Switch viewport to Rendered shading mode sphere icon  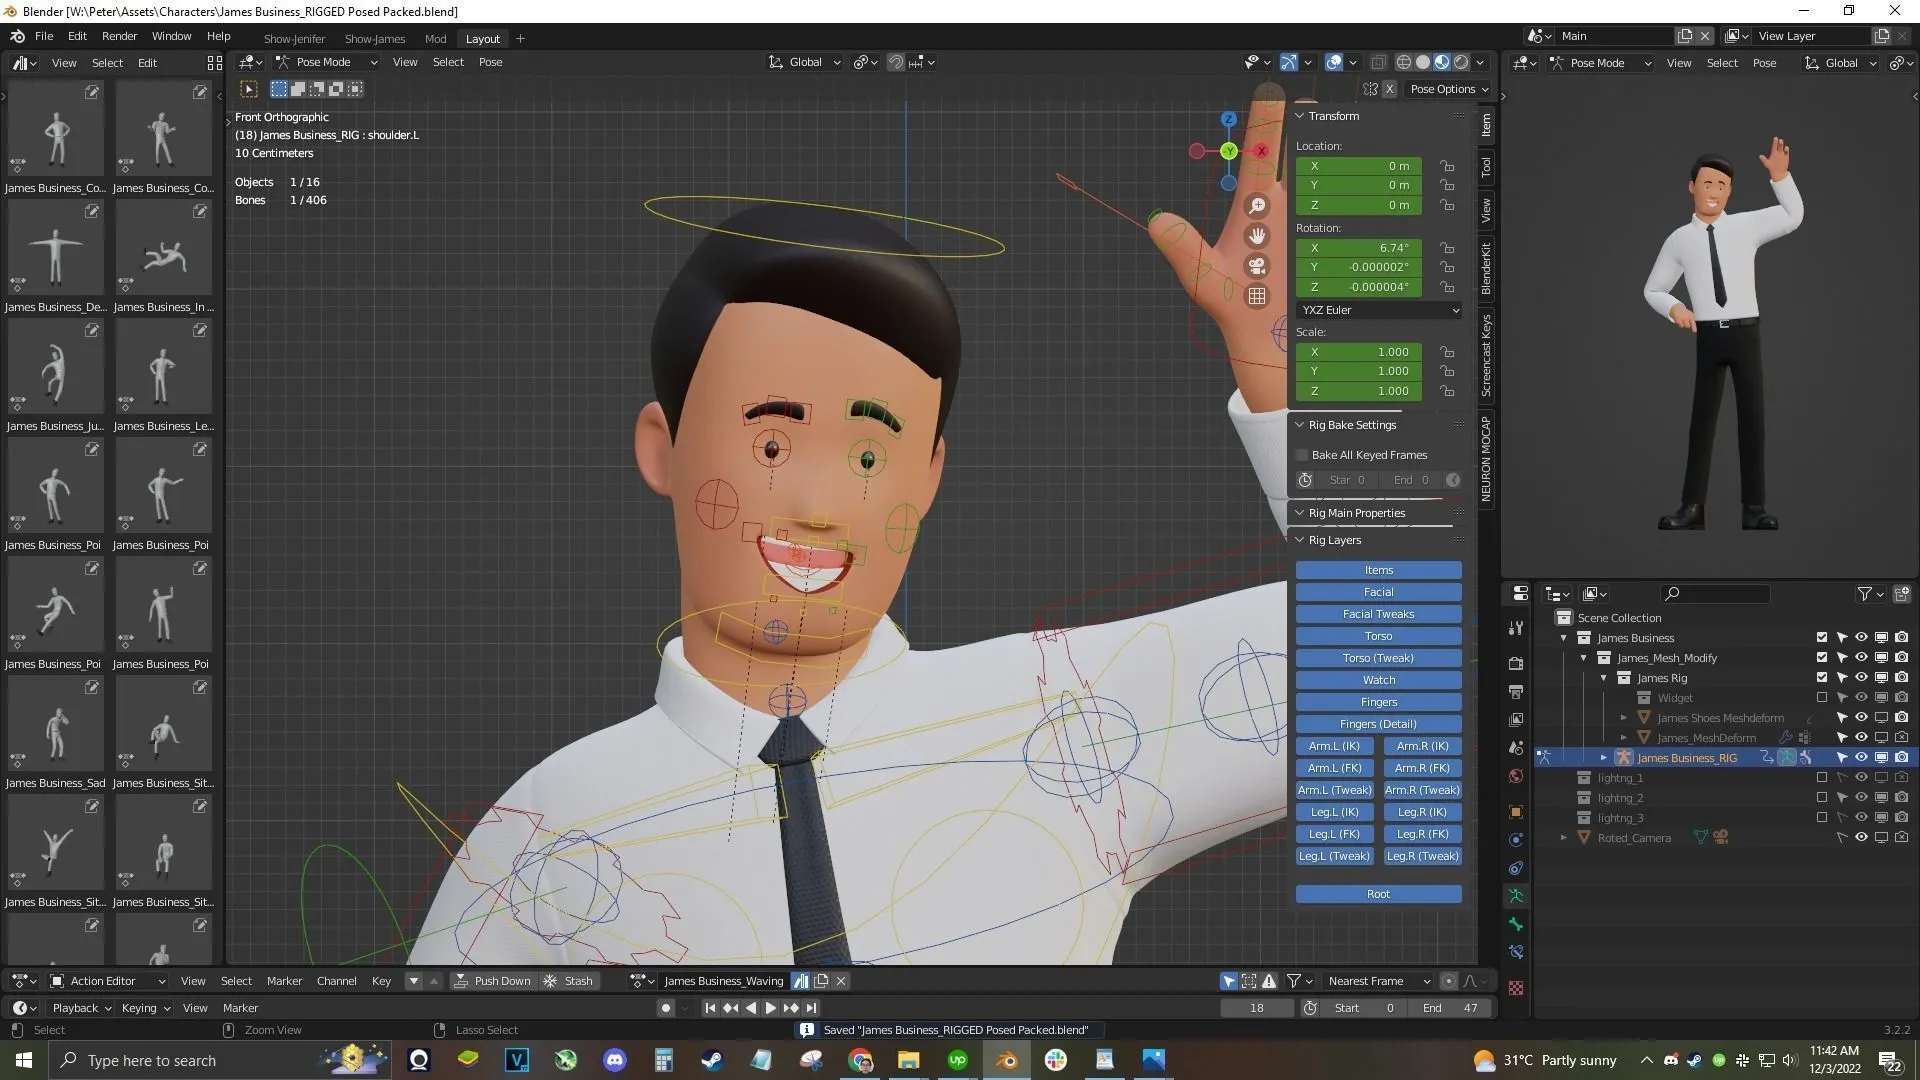1461,62
